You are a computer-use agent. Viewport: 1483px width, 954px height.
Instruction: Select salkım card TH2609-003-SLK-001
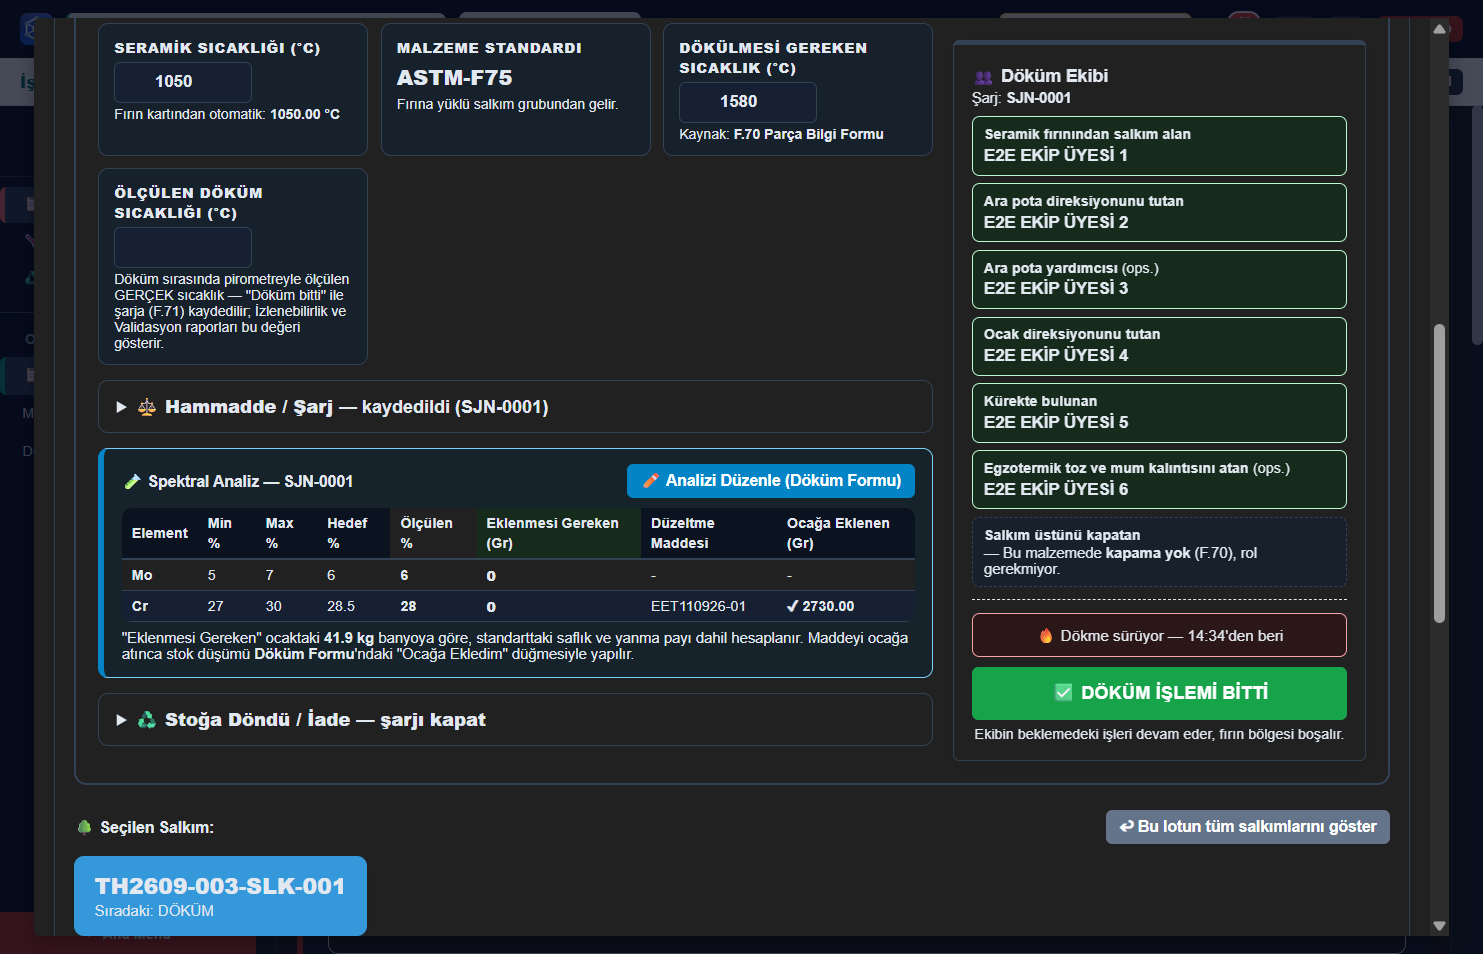(x=220, y=896)
